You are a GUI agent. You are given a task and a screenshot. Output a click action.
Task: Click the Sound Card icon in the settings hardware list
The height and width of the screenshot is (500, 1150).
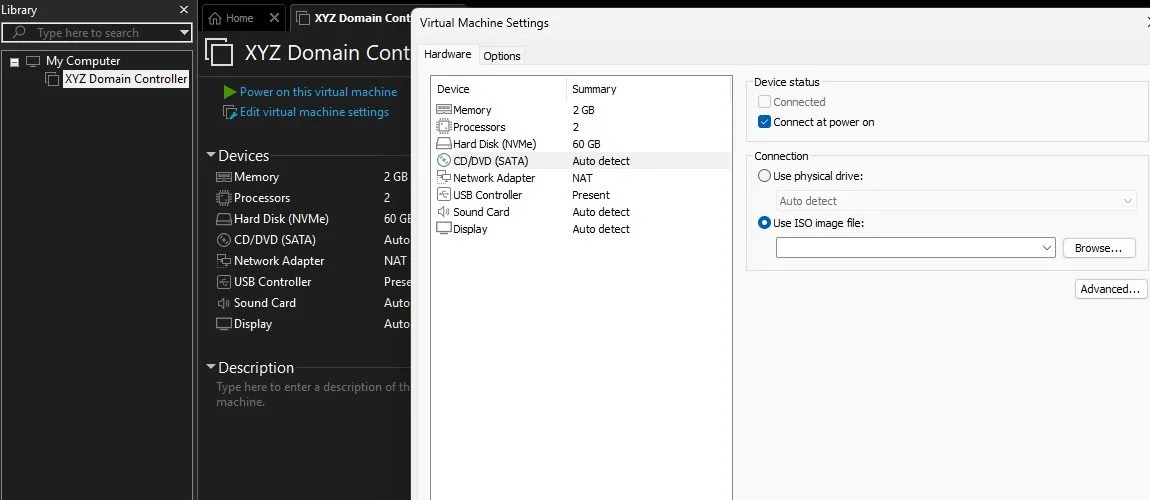444,212
